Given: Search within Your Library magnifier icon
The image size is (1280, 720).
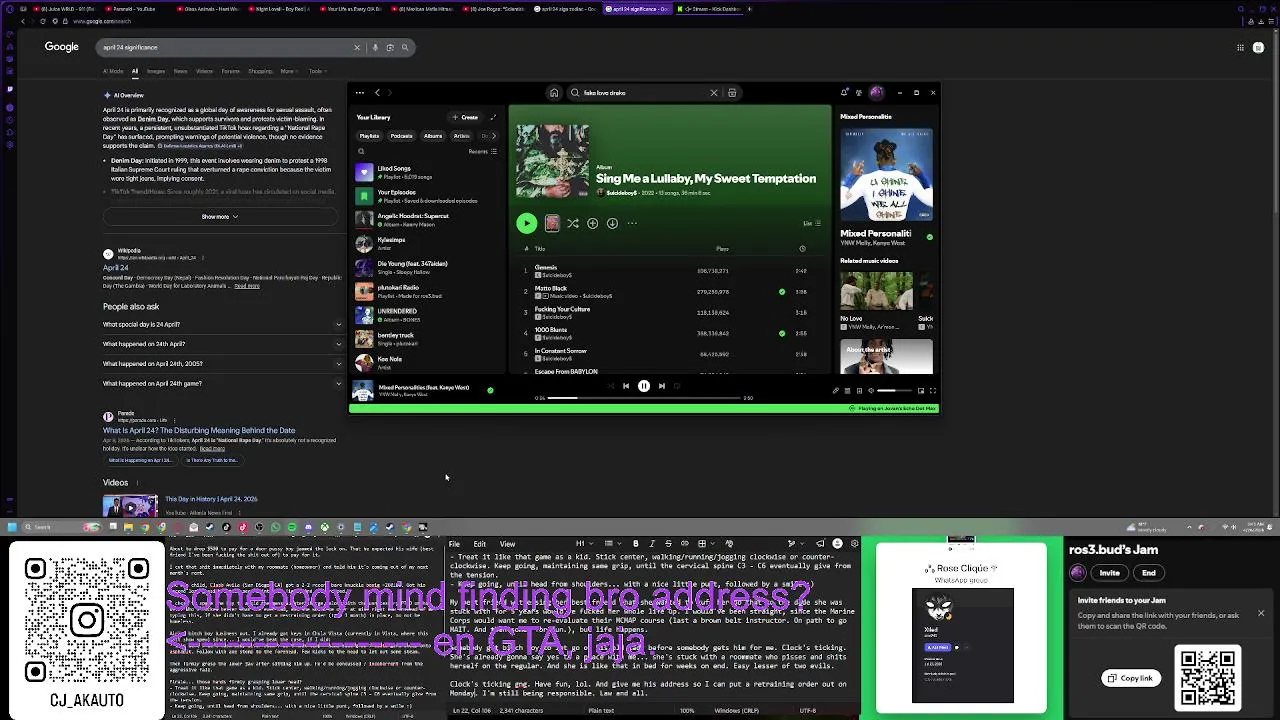Looking at the screenshot, I should click(361, 152).
